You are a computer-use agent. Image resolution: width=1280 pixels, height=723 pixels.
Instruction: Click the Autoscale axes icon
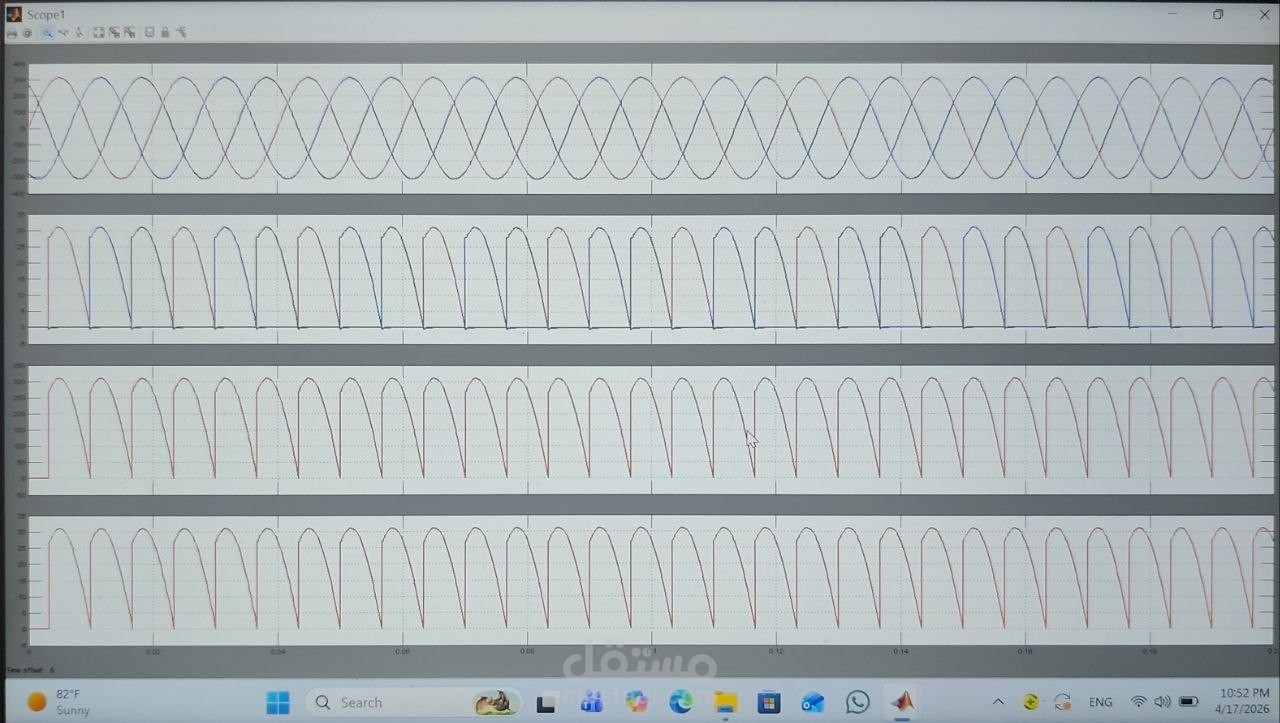[x=99, y=33]
